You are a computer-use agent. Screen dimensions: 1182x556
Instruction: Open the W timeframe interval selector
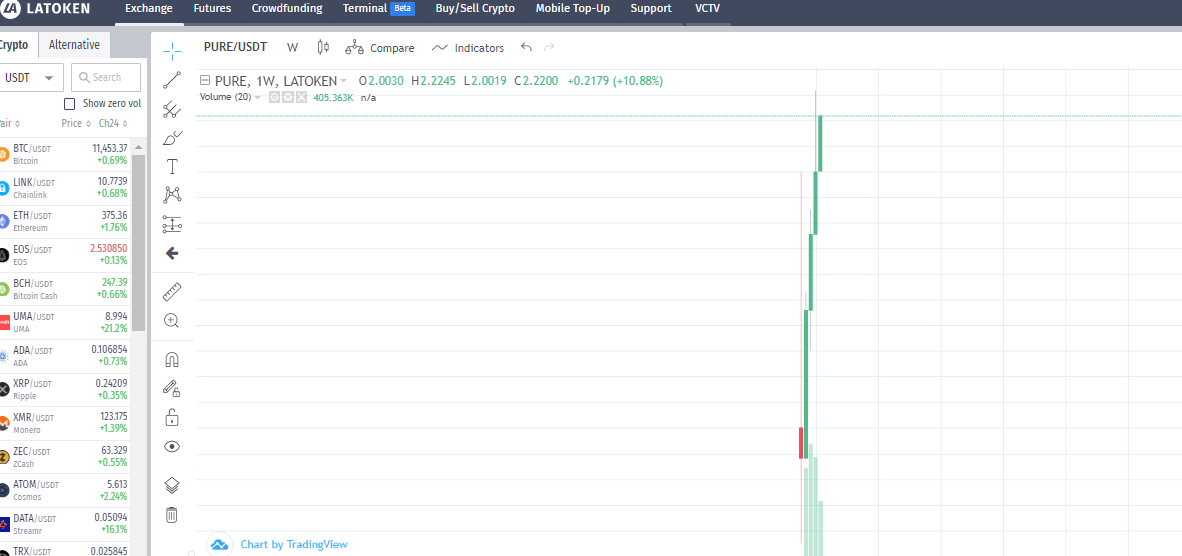(292, 47)
